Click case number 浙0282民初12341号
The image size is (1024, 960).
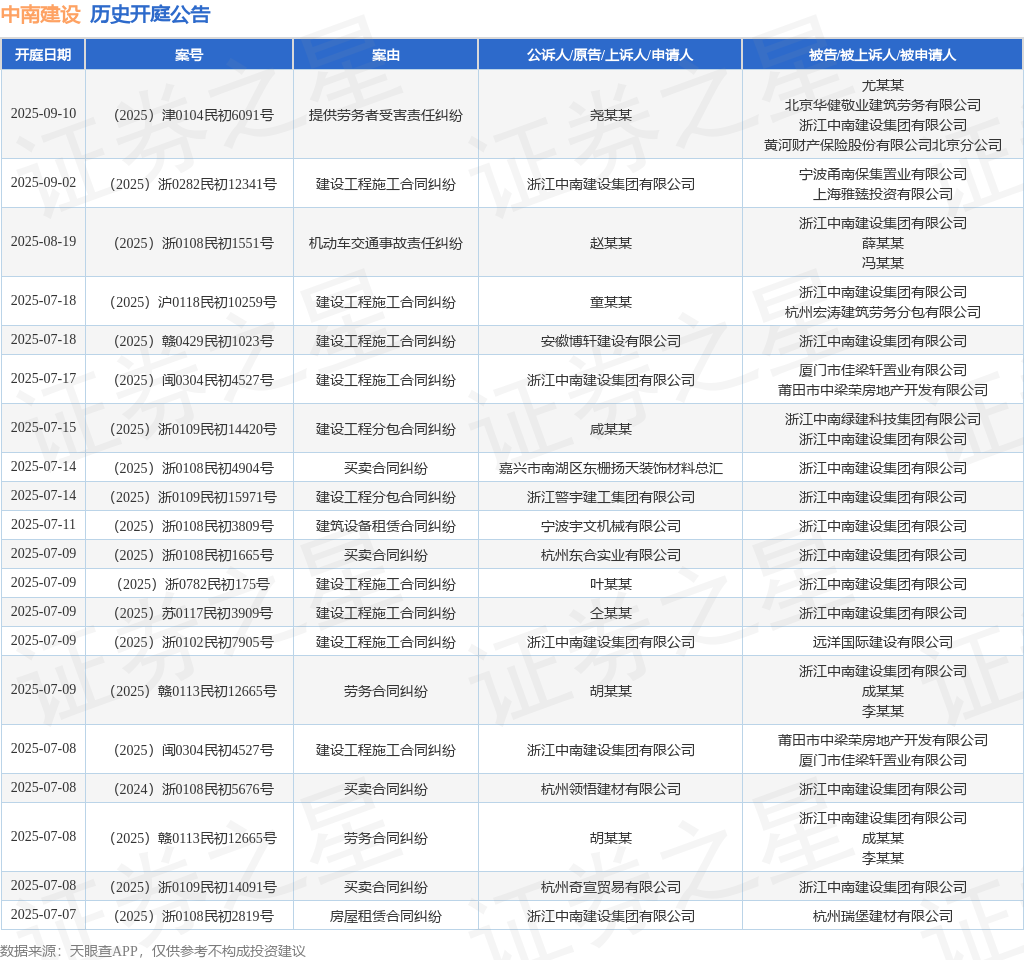click(193, 185)
